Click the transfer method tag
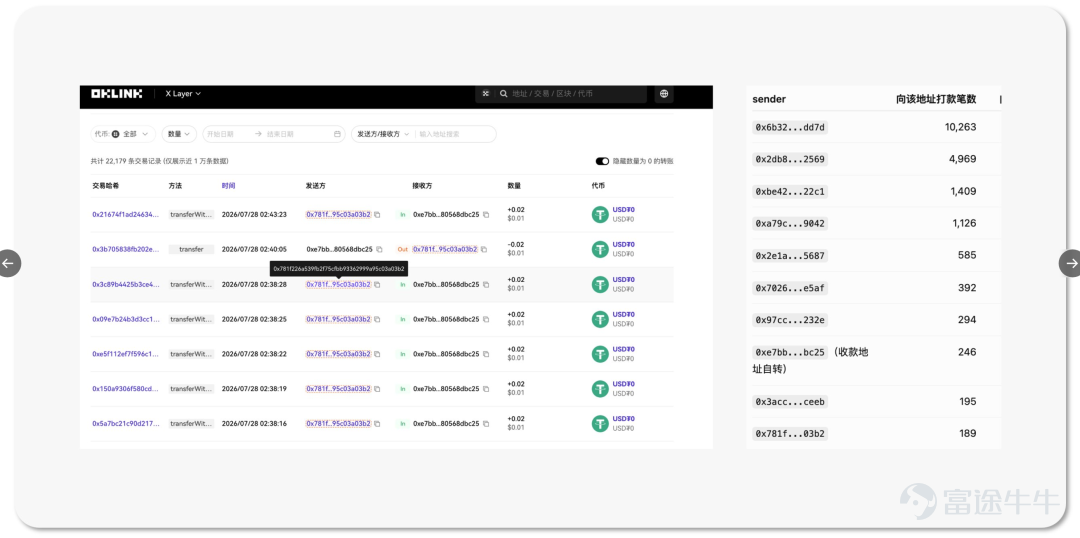The width and height of the screenshot is (1080, 538). 191,249
